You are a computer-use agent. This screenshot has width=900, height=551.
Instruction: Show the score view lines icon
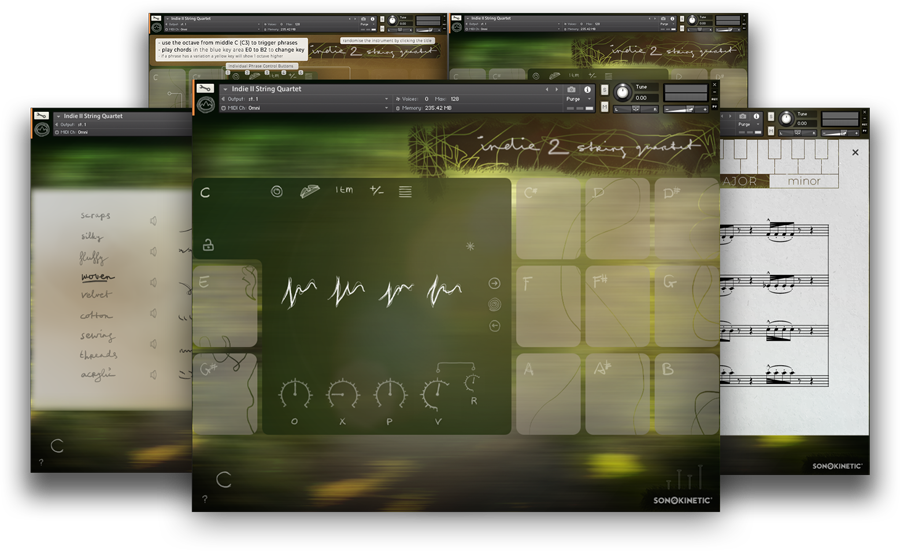tap(405, 191)
